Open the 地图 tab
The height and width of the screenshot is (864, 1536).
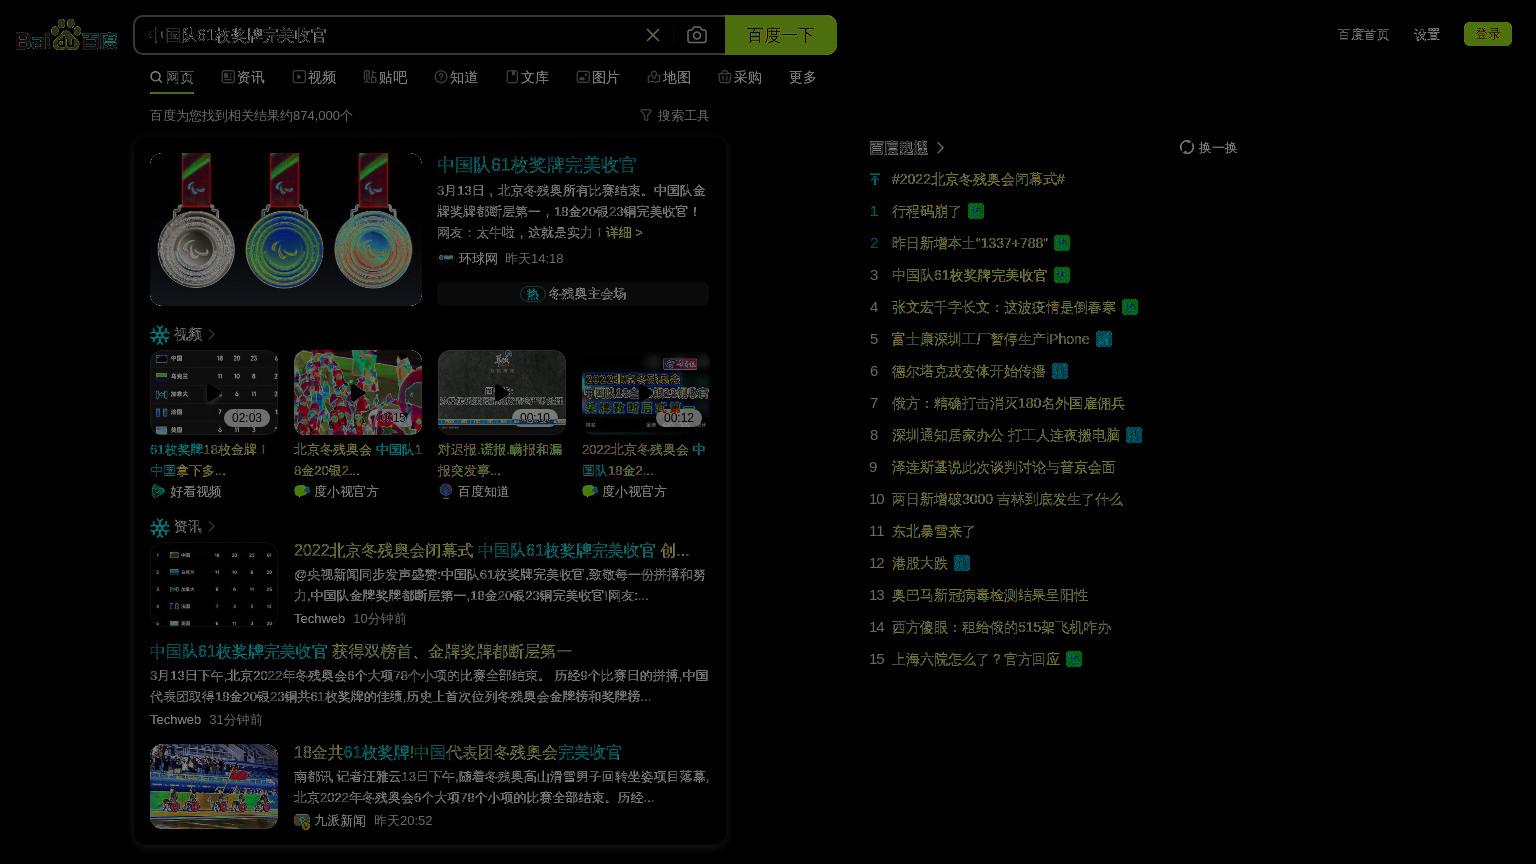[x=669, y=77]
